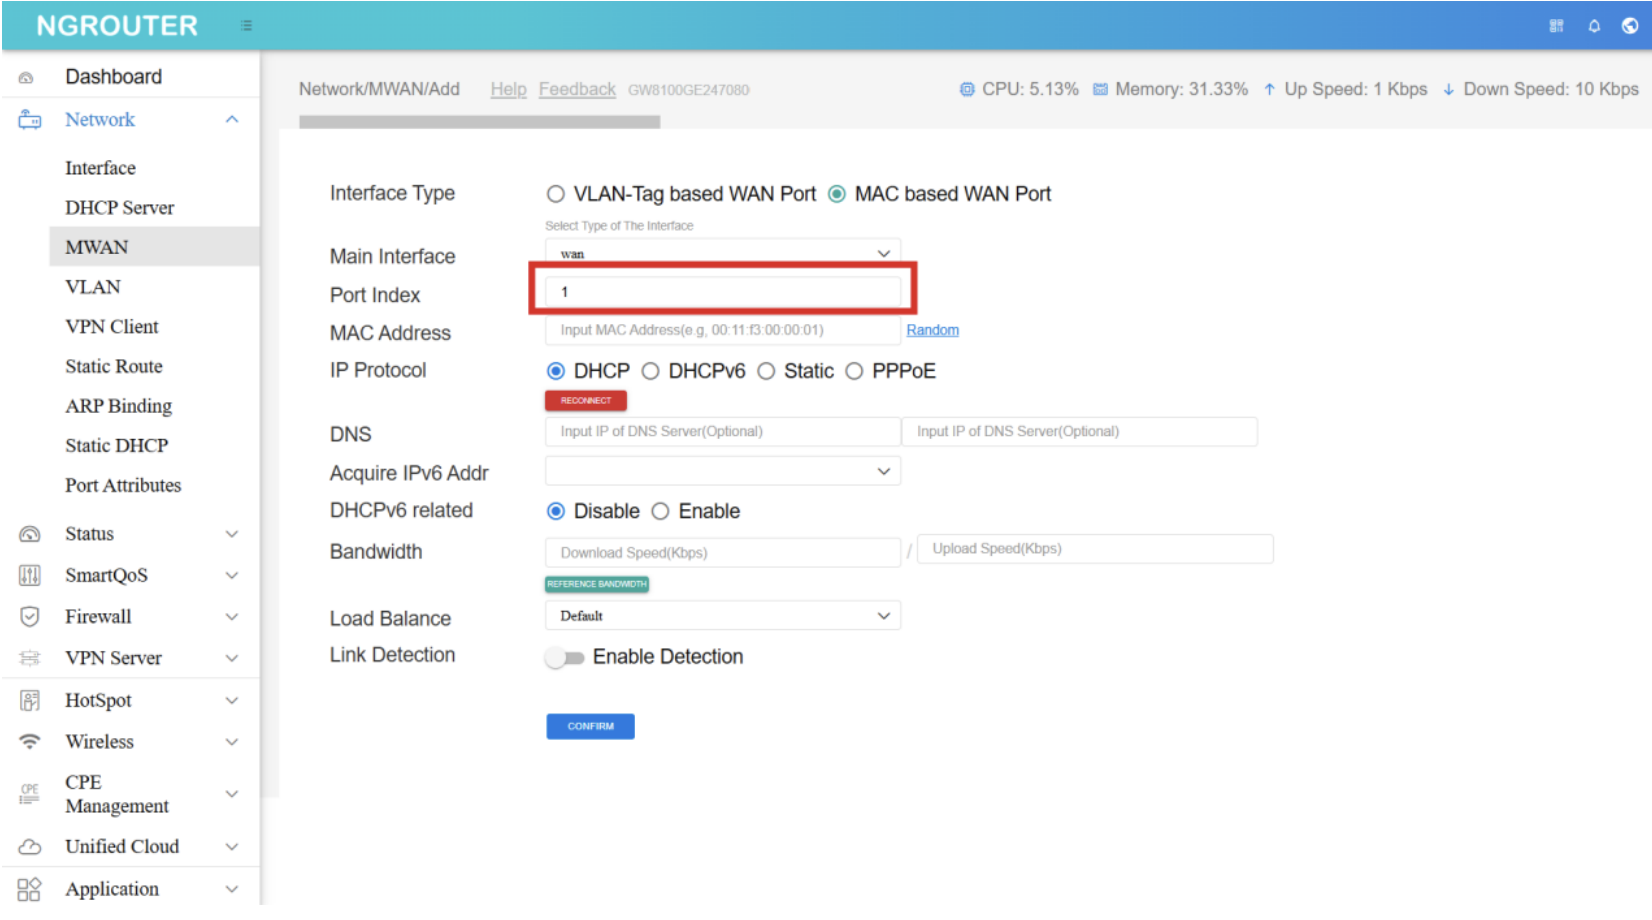Click the SmartQoS sliders icon
The width and height of the screenshot is (1652, 920).
pos(30,575)
